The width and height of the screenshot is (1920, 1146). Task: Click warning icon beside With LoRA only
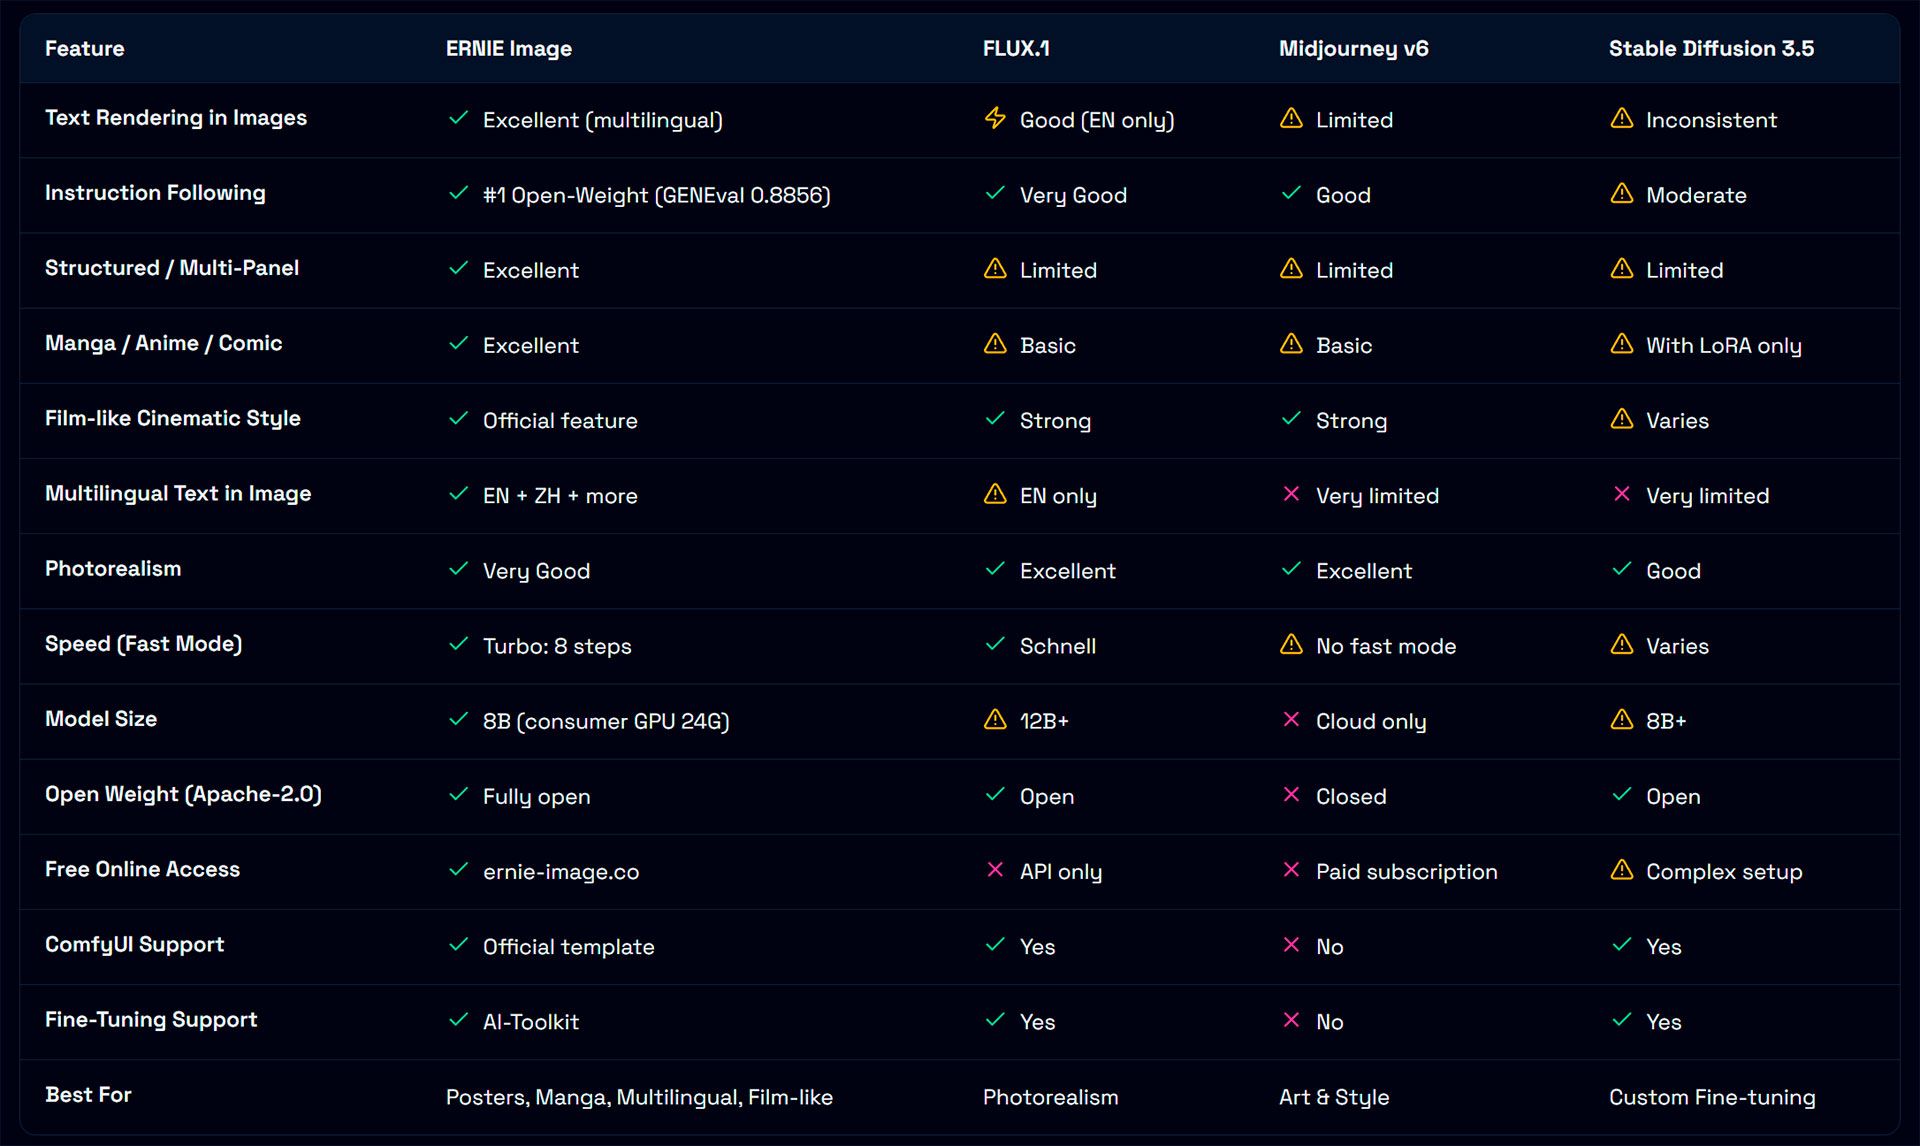tap(1621, 344)
